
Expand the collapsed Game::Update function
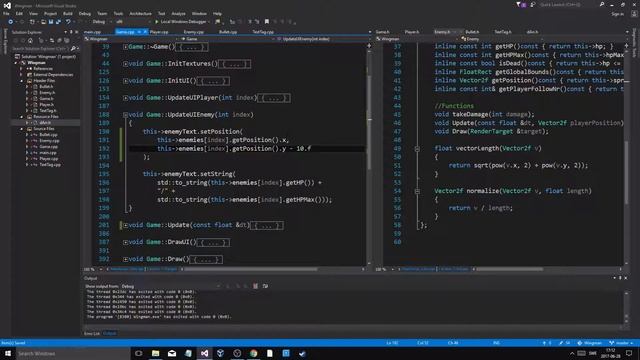click(125, 225)
